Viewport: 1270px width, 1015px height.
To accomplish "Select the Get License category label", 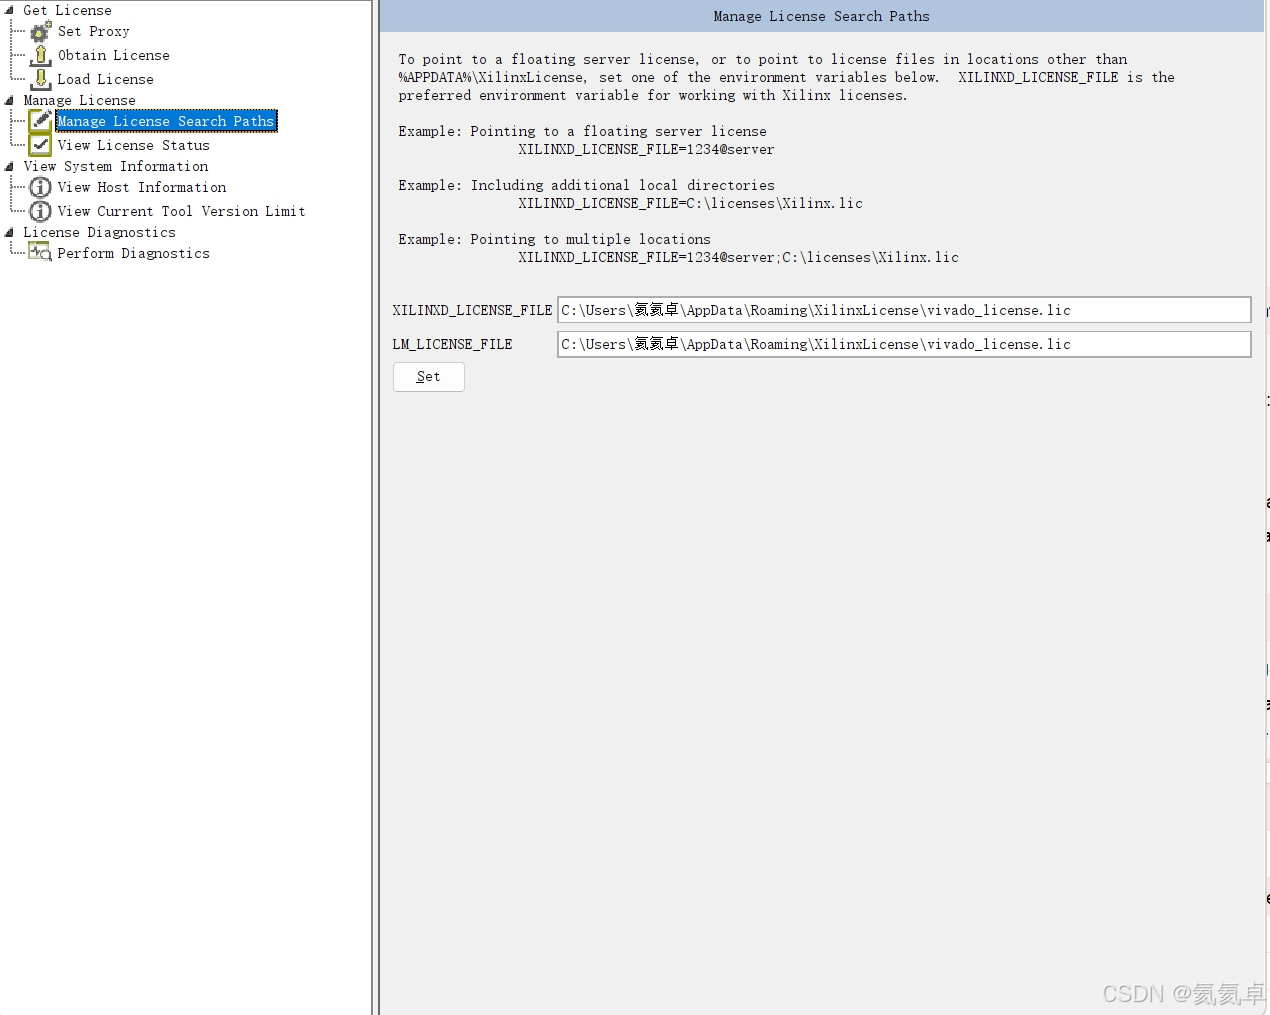I will pos(68,11).
